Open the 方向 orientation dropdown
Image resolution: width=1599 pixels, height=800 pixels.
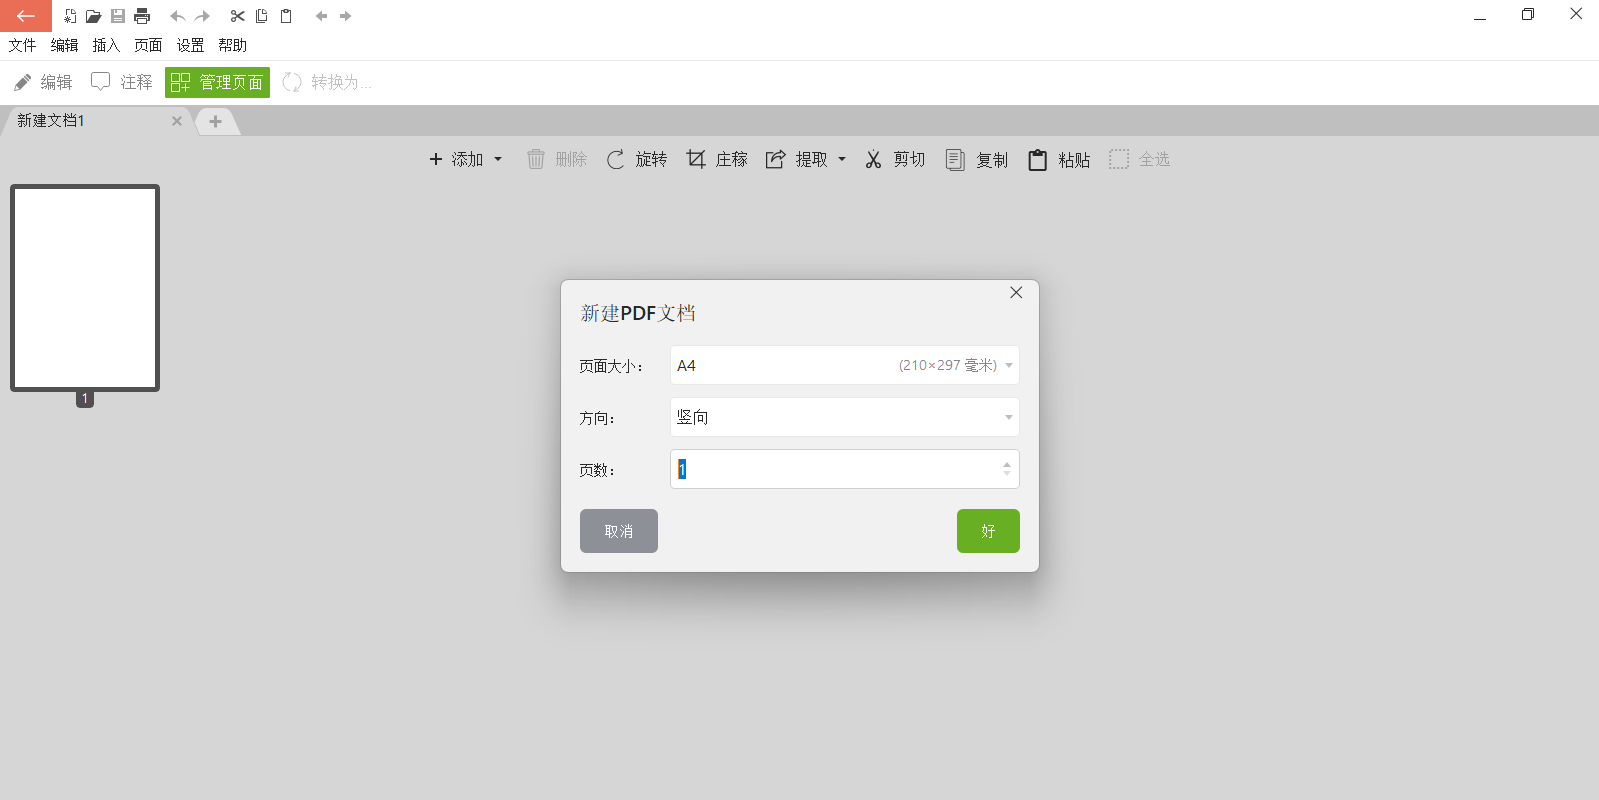[x=1008, y=418]
